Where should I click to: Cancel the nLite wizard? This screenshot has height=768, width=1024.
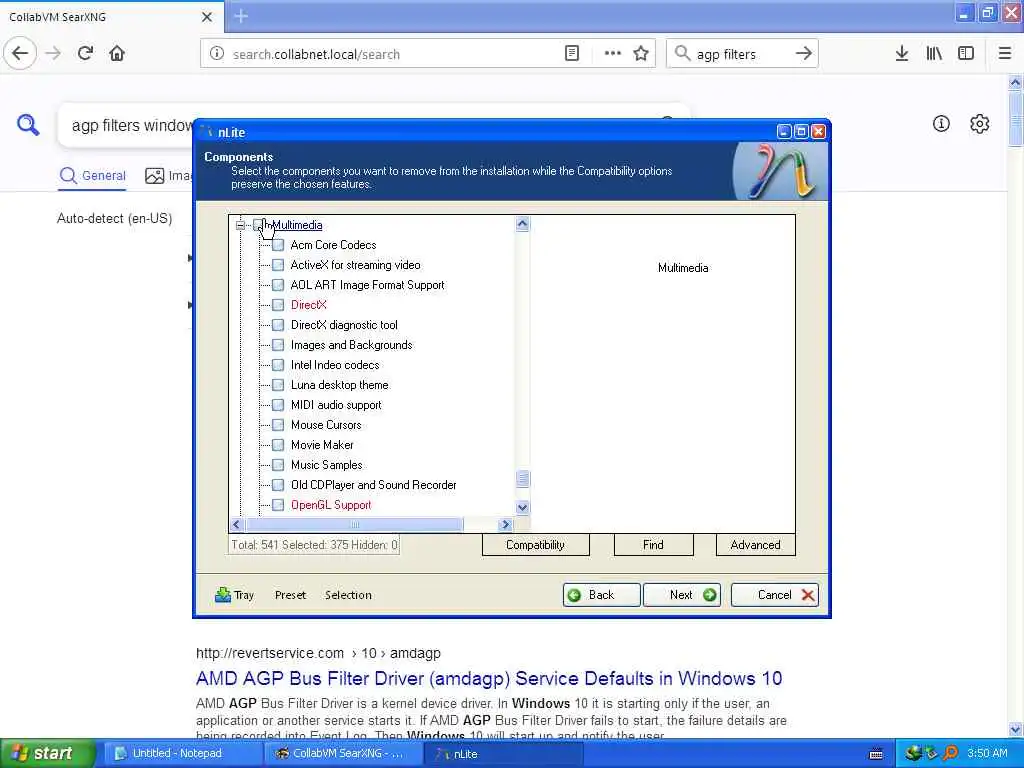coord(775,595)
